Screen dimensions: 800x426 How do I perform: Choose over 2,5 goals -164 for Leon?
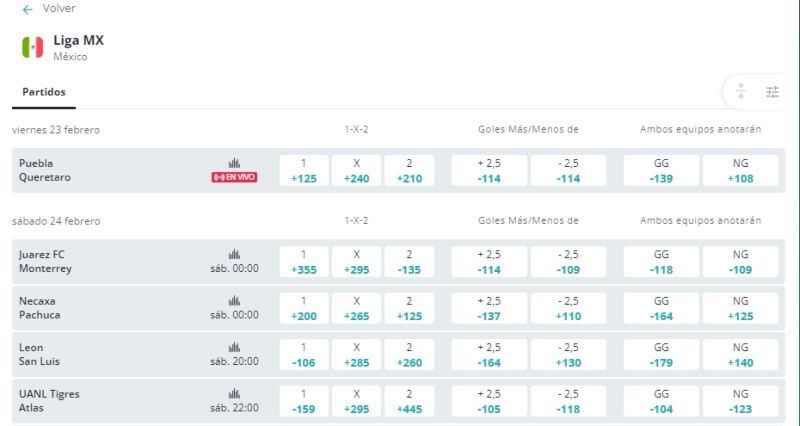pos(489,355)
